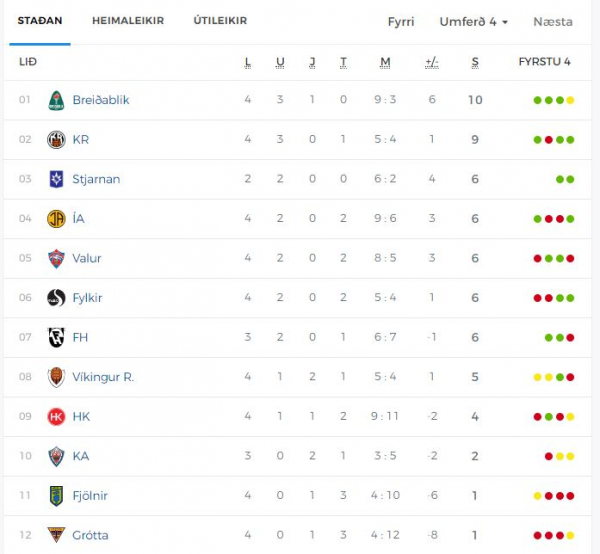This screenshot has width=600, height=554.
Task: Click the ÍA yellow round logo
Action: (x=56, y=219)
